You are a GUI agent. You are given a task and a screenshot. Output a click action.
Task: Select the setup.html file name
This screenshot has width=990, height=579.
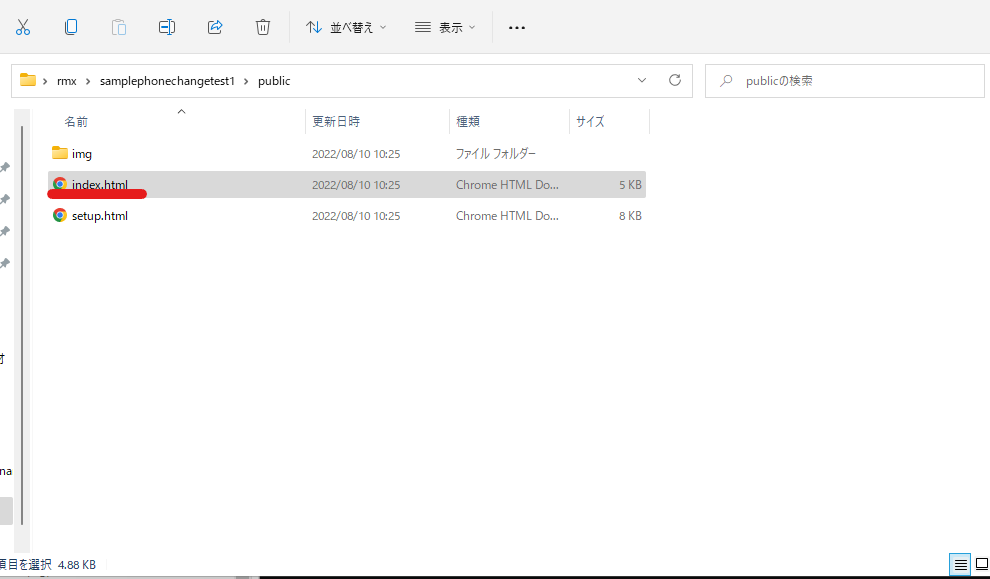100,215
